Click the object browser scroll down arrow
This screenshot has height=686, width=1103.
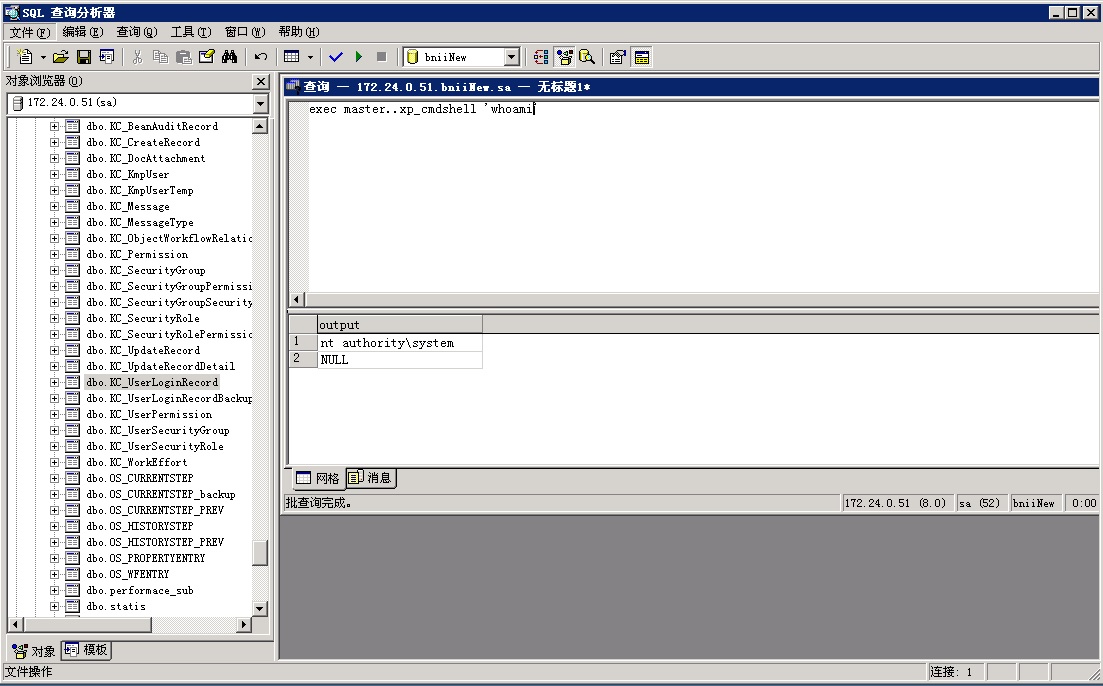pos(260,609)
